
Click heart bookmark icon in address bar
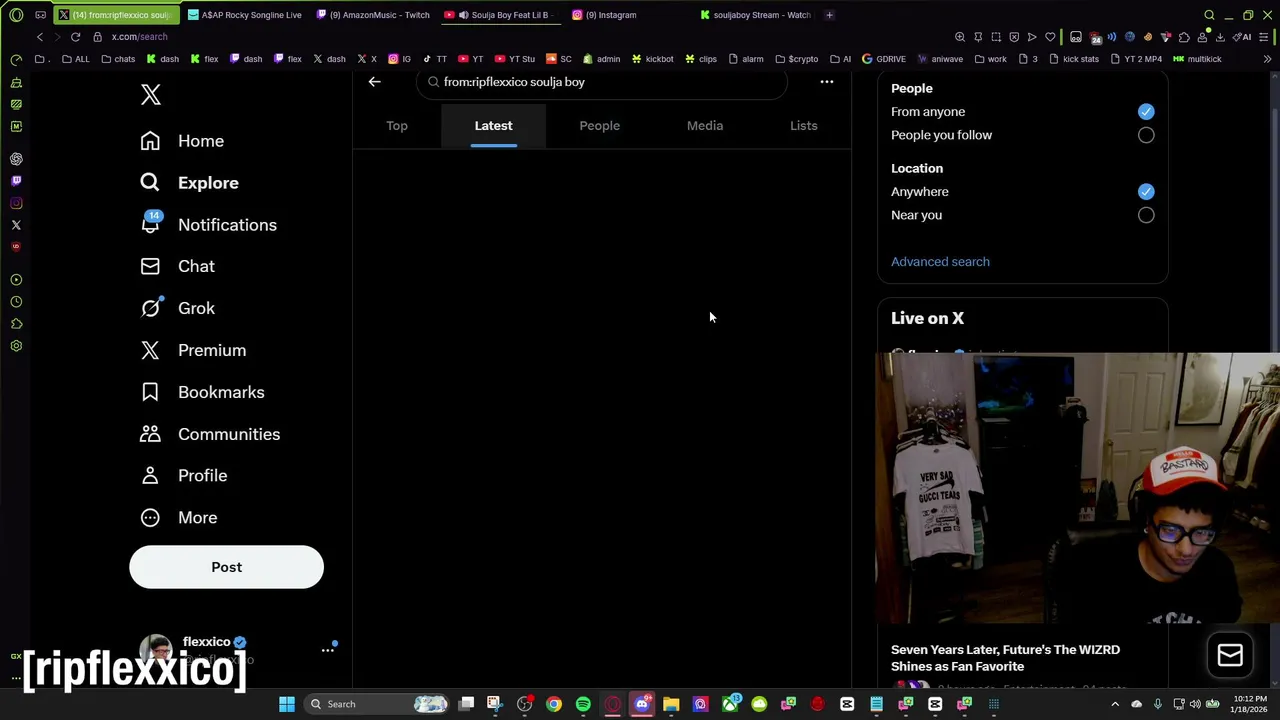[1050, 37]
